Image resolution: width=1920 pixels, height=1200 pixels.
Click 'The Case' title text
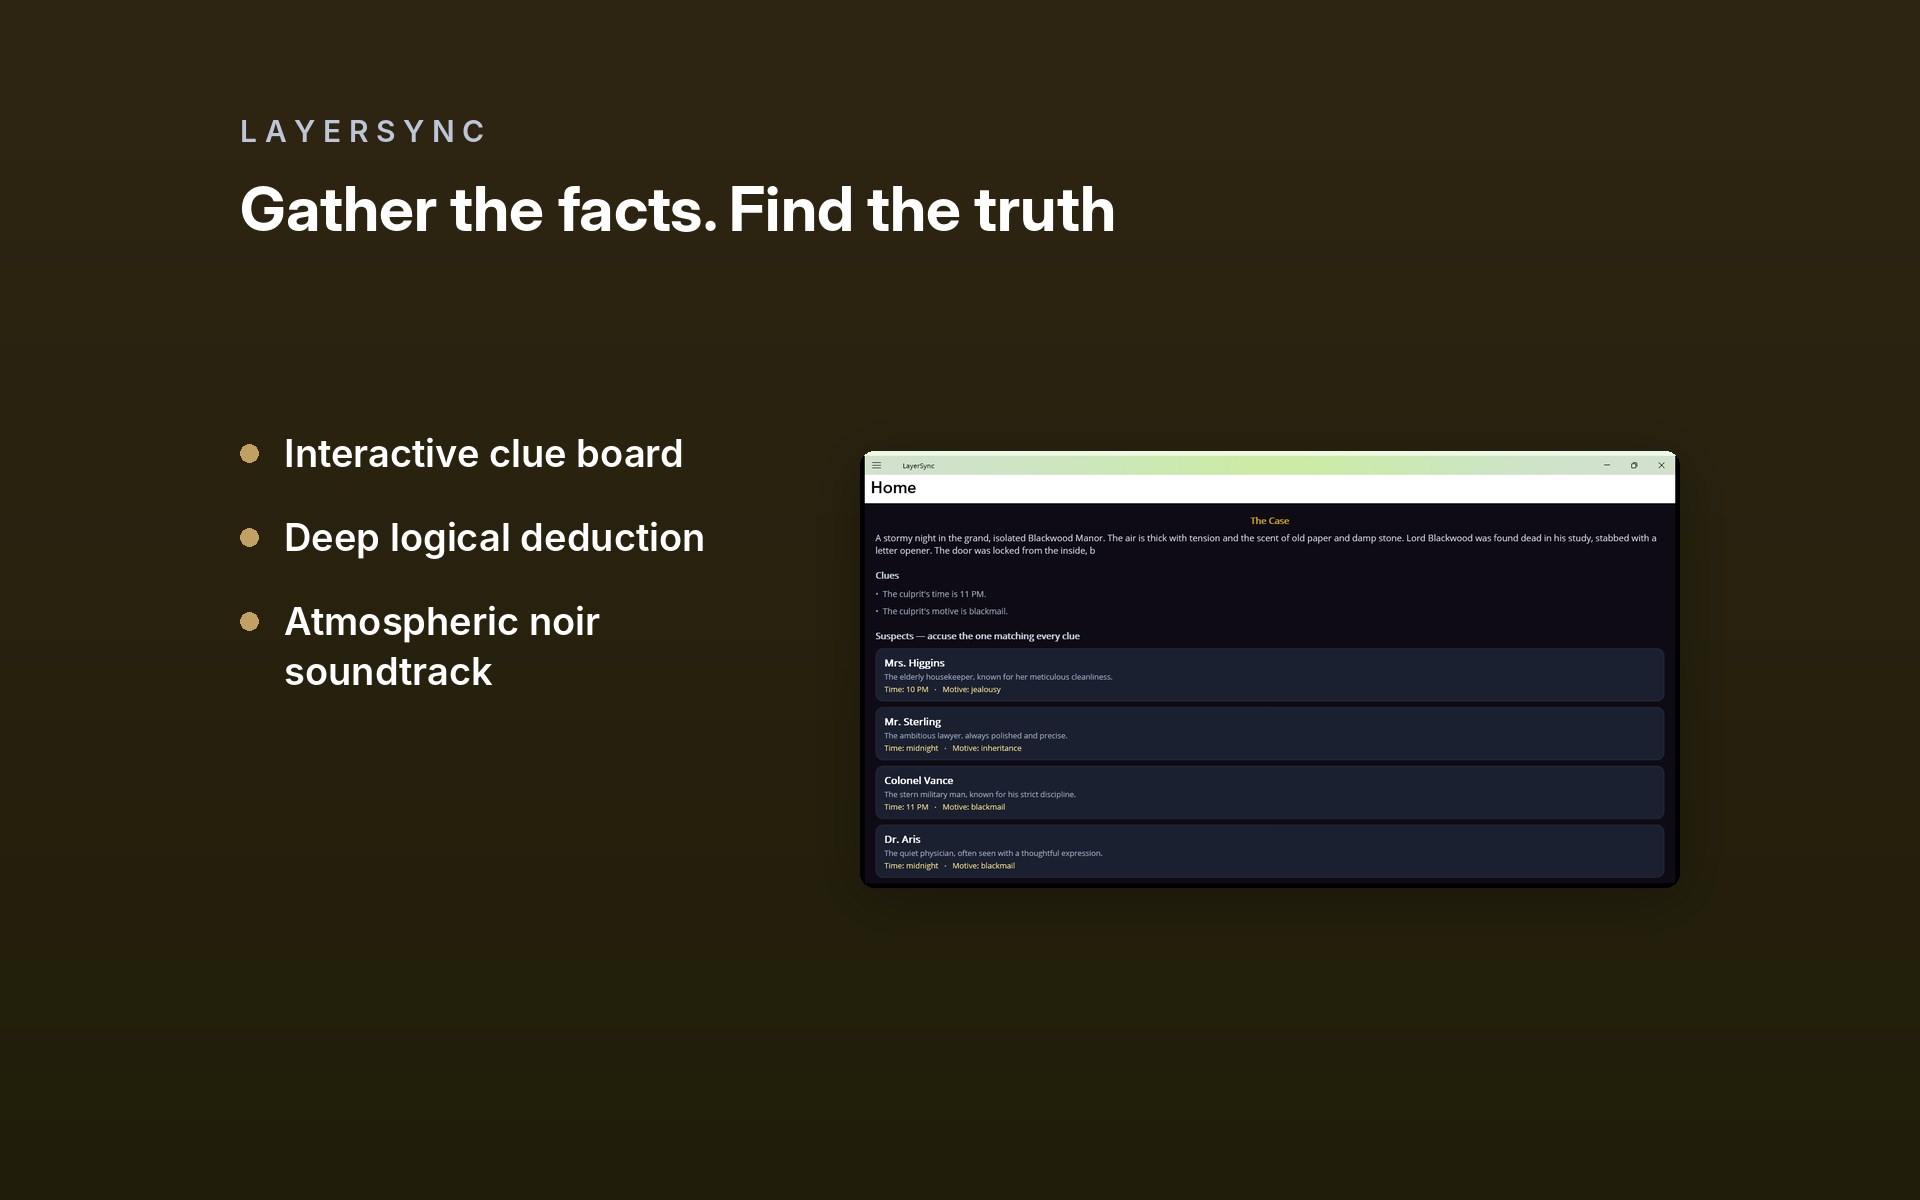[x=1269, y=521]
